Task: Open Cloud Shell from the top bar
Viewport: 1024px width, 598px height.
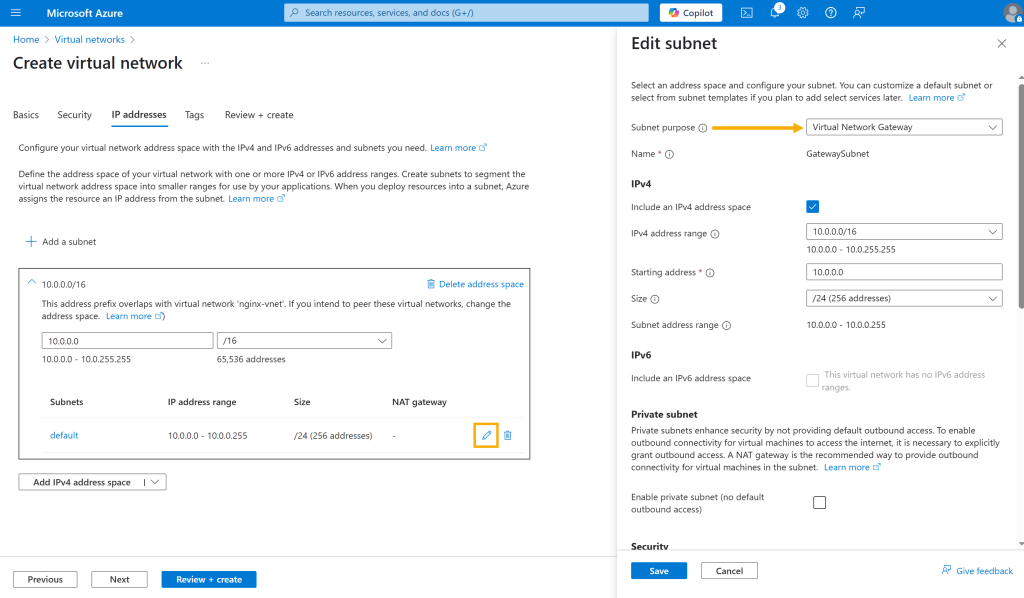Action: click(x=746, y=12)
